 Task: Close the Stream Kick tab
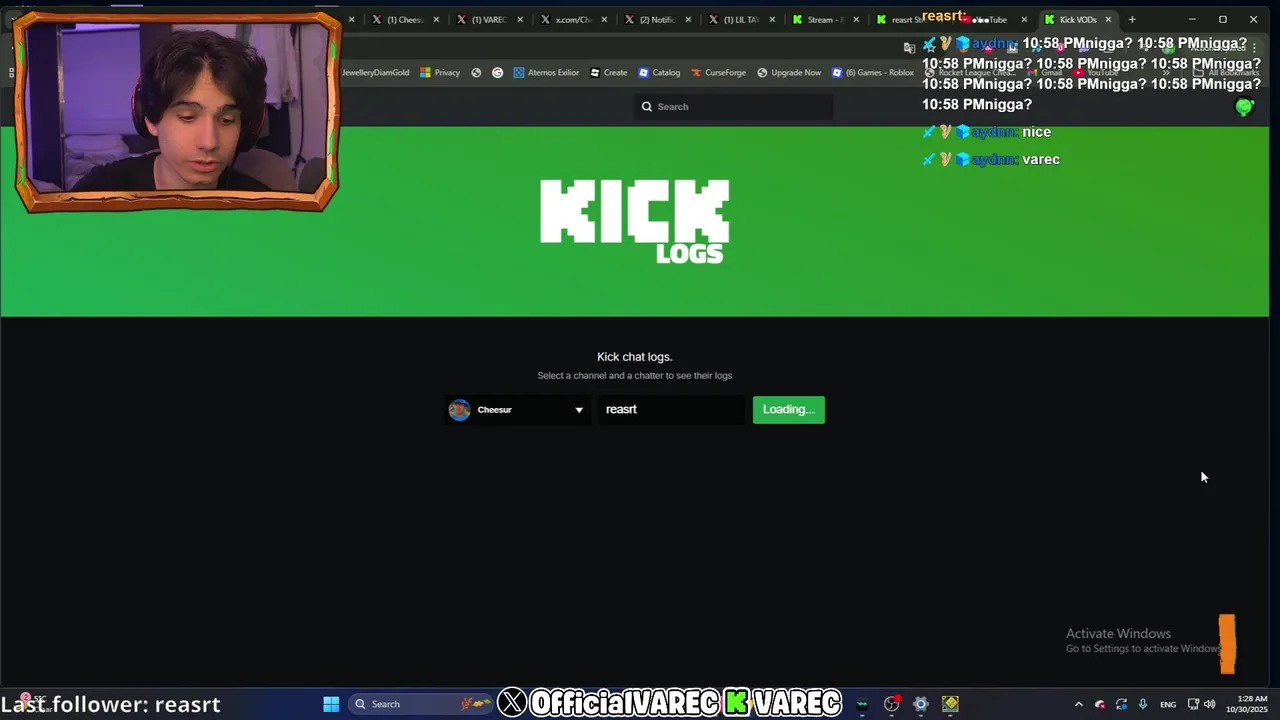856,19
